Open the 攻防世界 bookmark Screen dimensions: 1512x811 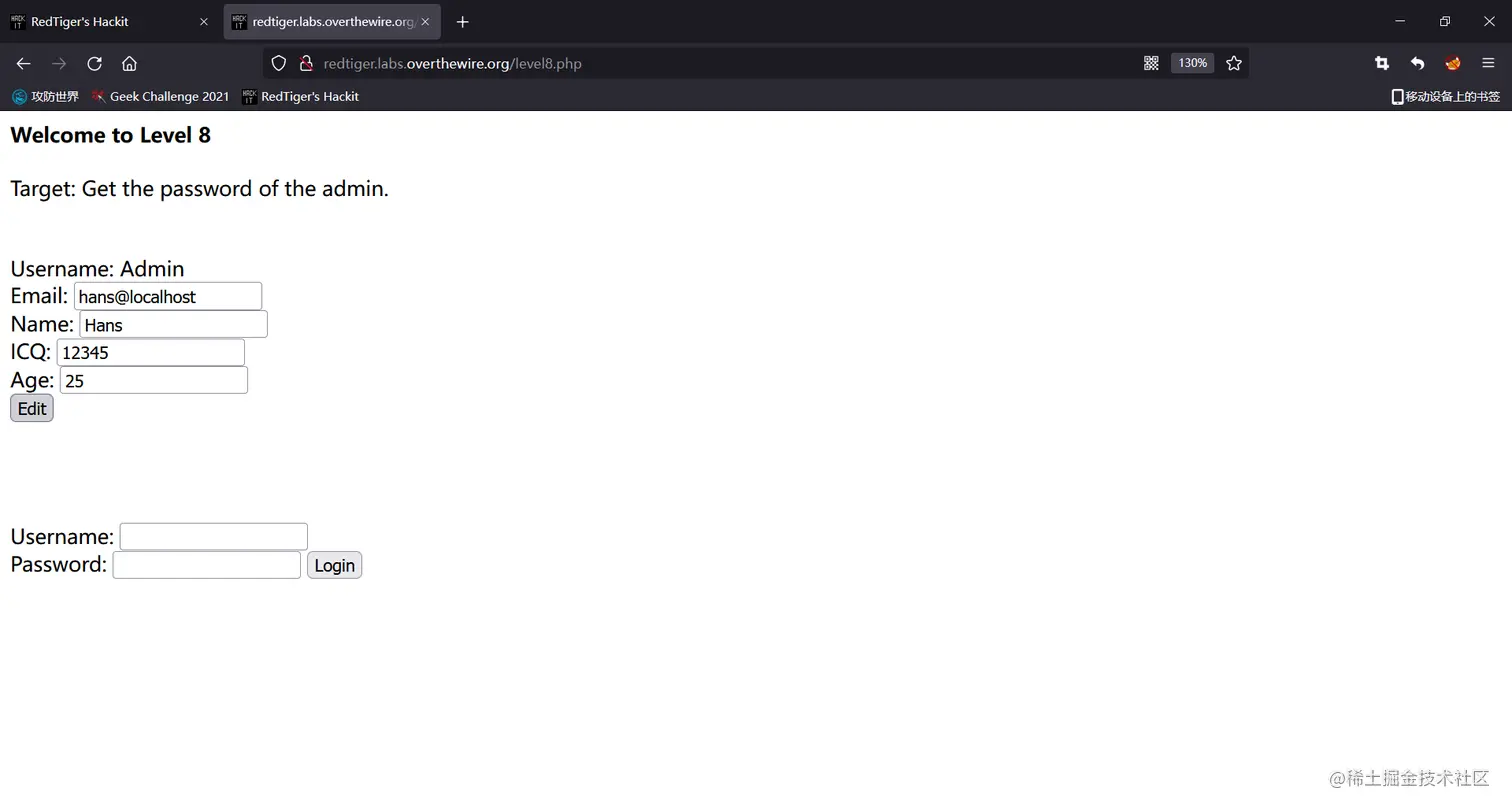click(x=45, y=97)
